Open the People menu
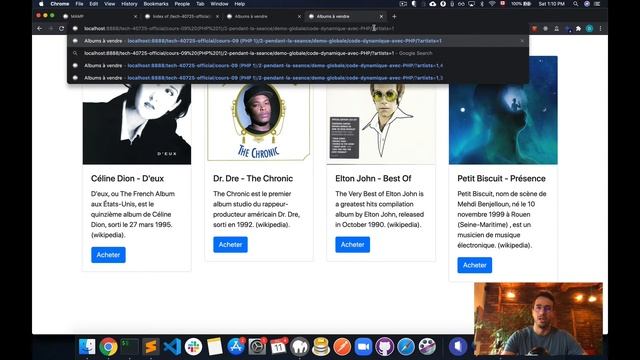The height and width of the screenshot is (360, 640). [182, 4]
